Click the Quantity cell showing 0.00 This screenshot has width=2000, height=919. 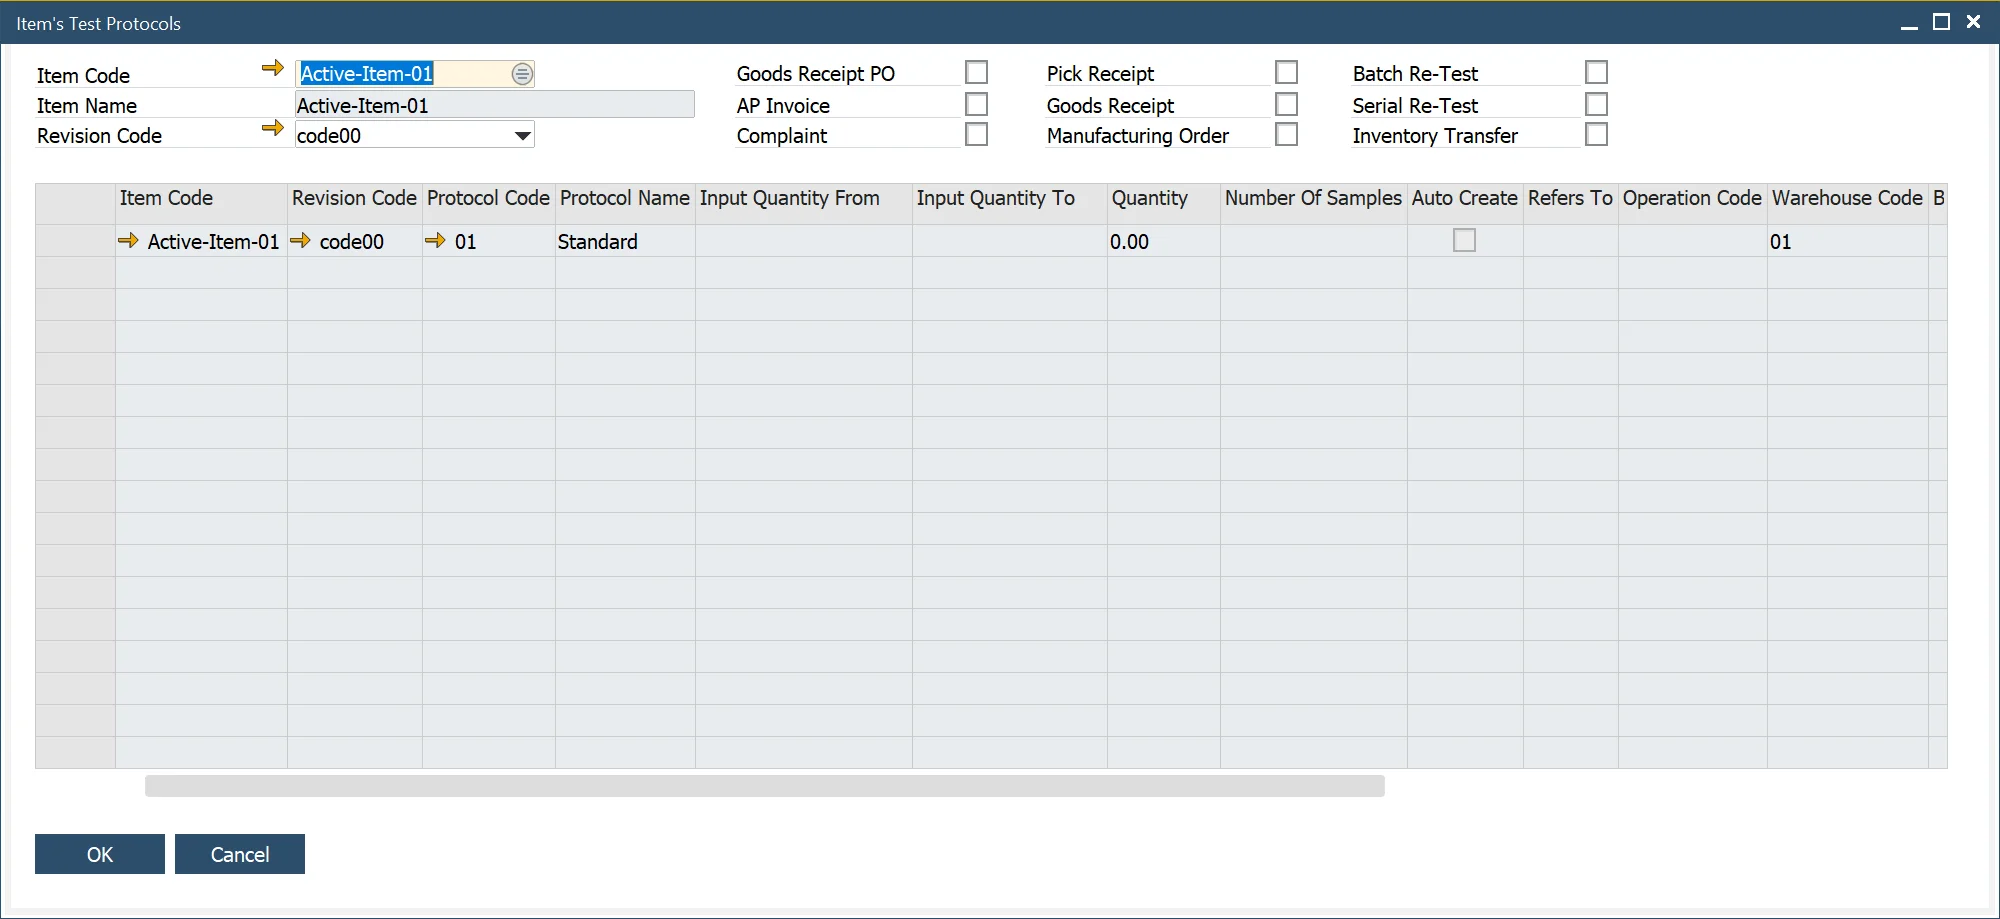coord(1162,242)
